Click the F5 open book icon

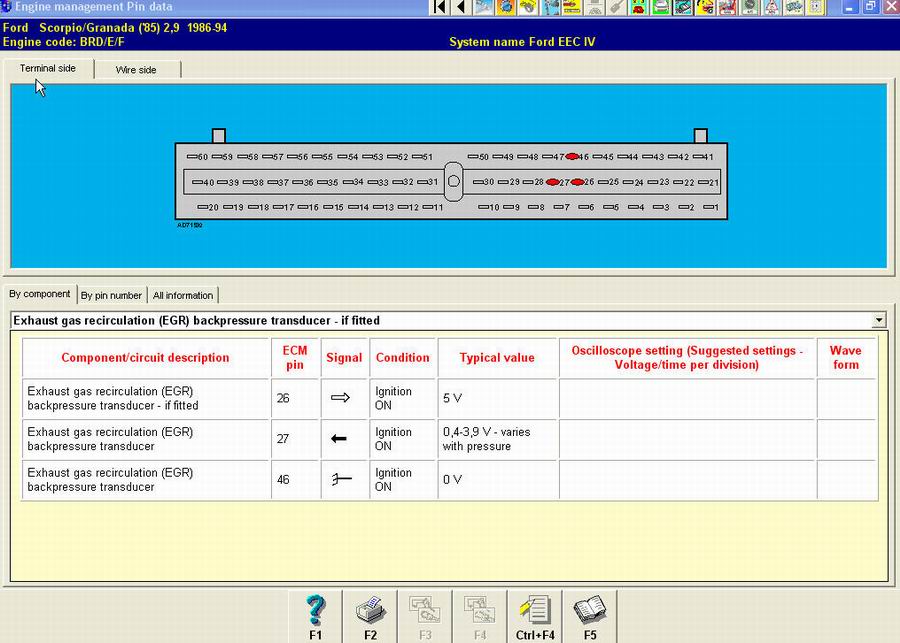click(589, 610)
